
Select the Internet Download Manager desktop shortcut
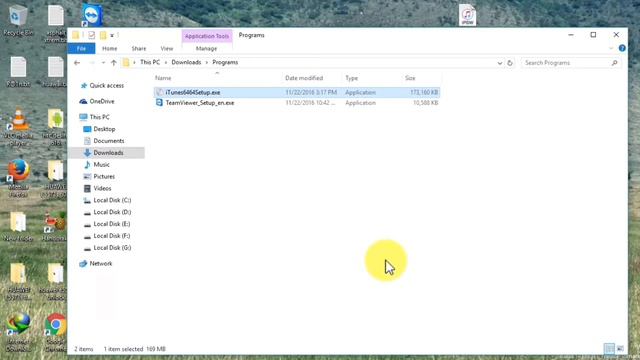(18, 333)
